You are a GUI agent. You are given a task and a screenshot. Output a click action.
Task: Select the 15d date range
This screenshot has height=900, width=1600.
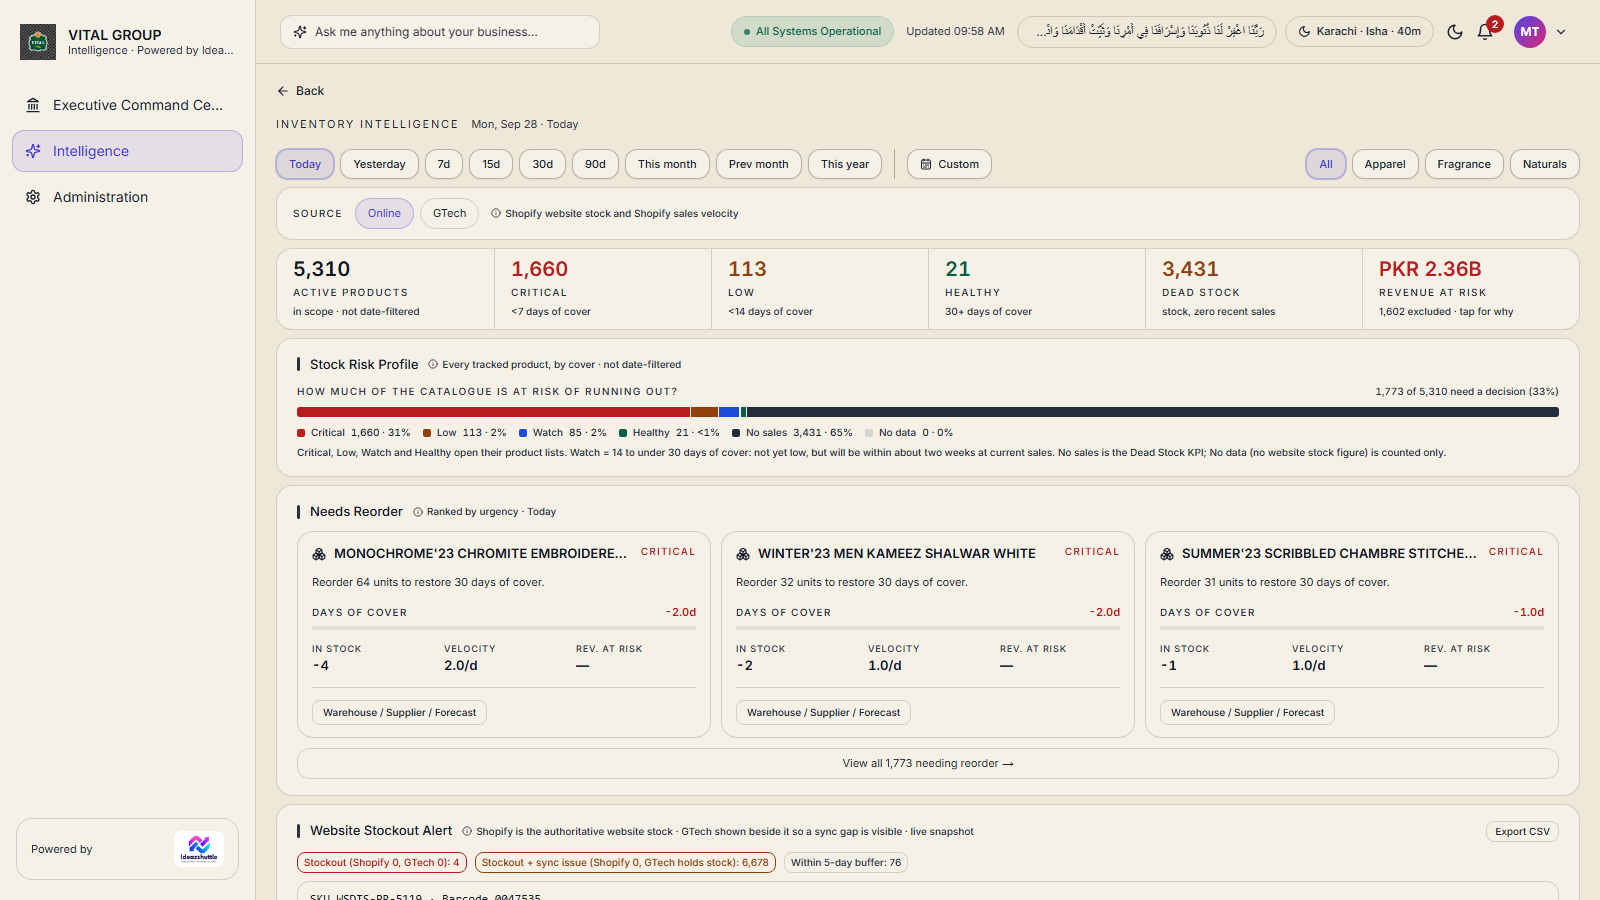pyautogui.click(x=491, y=164)
